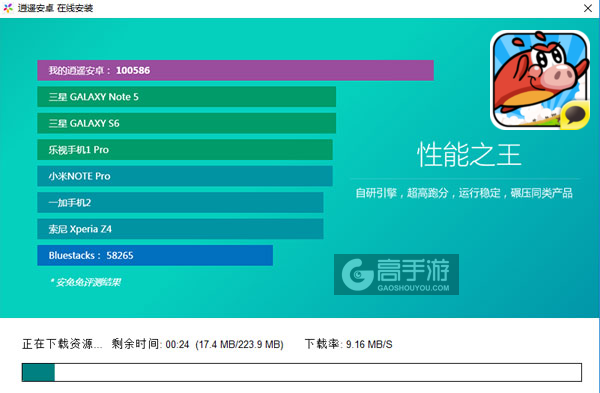Screen dimensions: 600x393
Task: Select the 一加手机2 bar
Action: [x=180, y=202]
